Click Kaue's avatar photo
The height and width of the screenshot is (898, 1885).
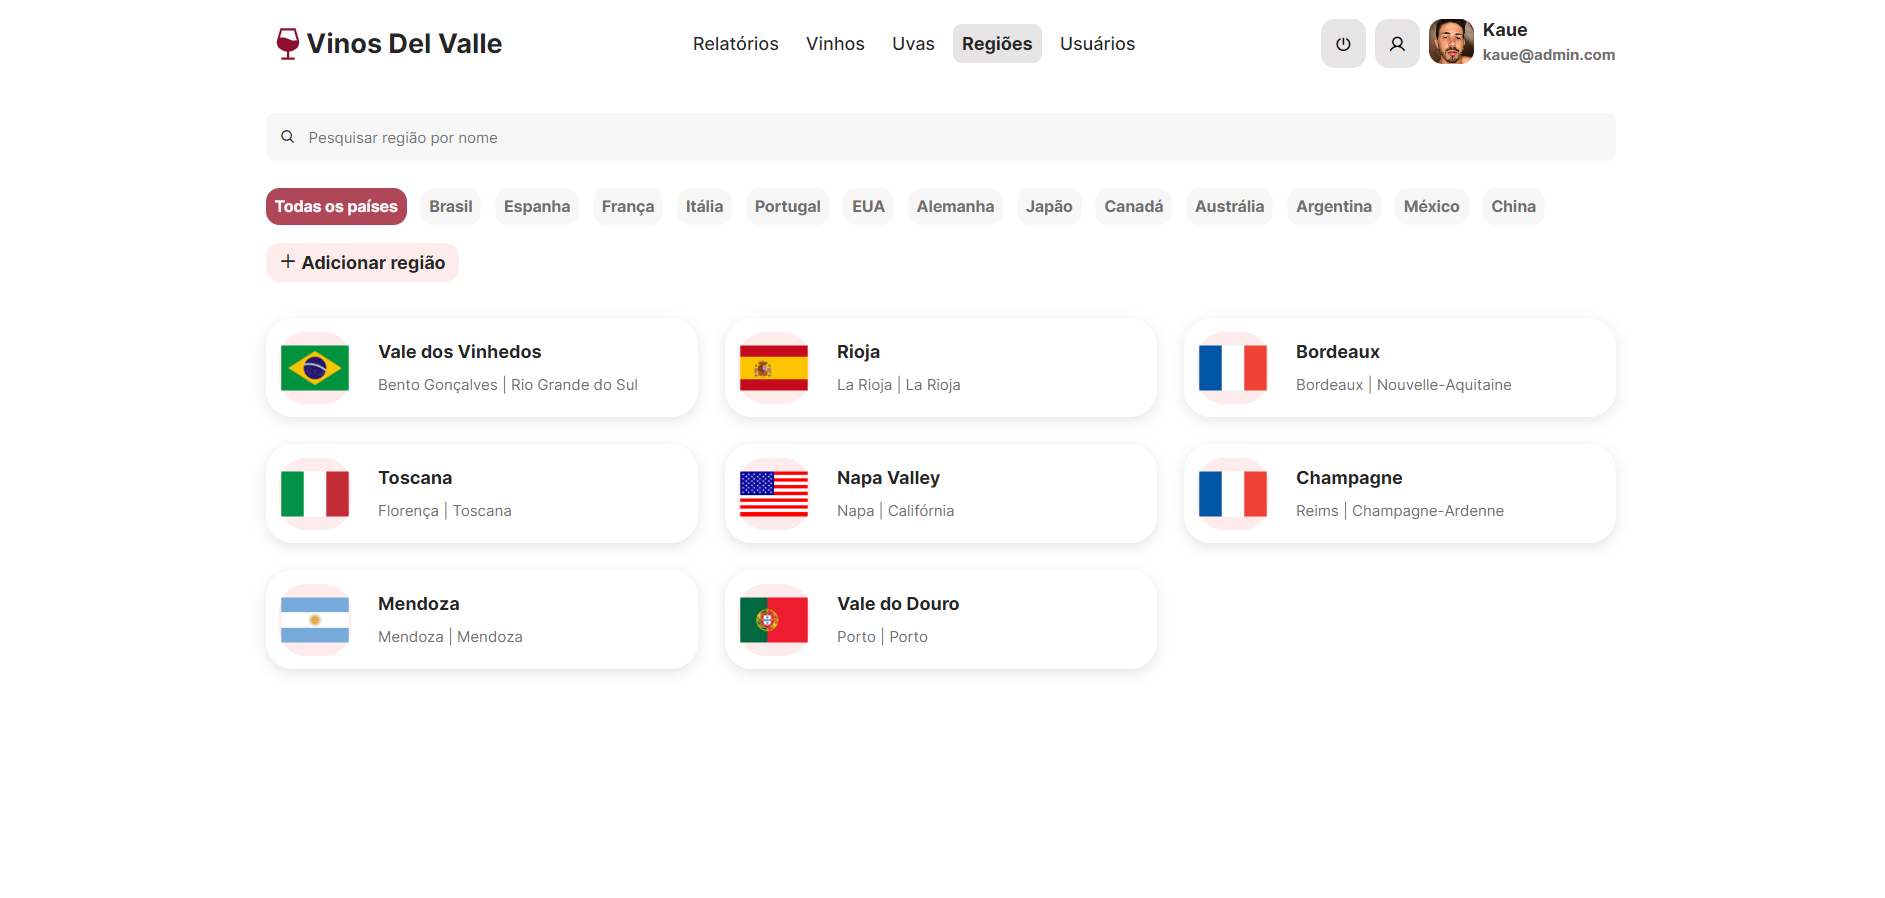coord(1450,42)
